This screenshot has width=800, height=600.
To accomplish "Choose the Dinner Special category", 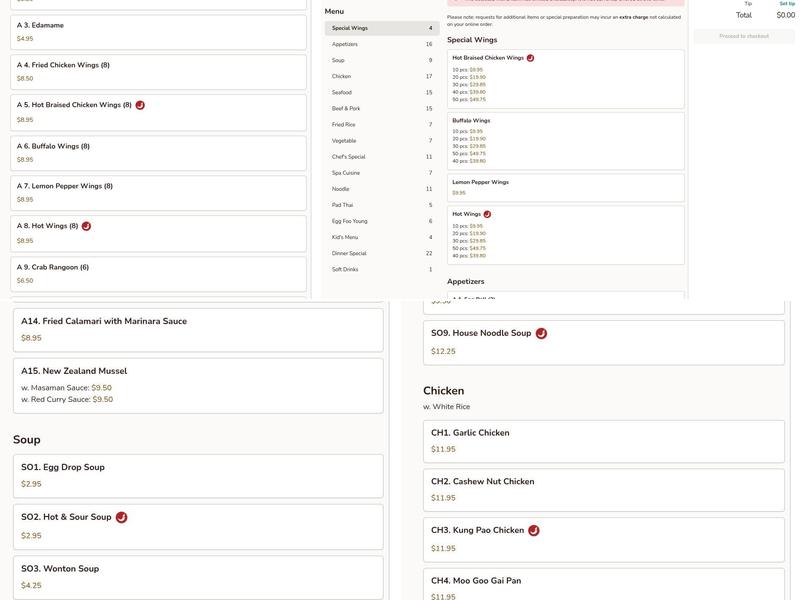I will pyautogui.click(x=382, y=253).
